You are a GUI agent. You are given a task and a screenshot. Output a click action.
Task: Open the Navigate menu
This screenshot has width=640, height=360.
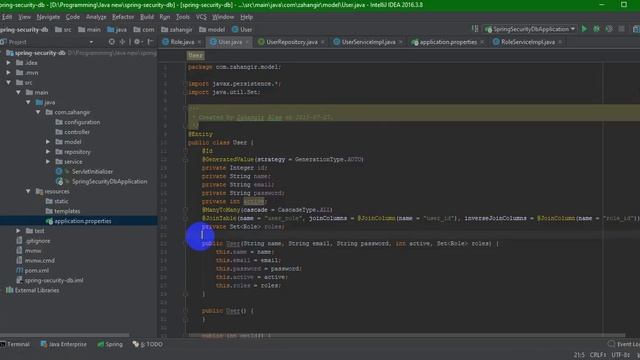point(48,17)
